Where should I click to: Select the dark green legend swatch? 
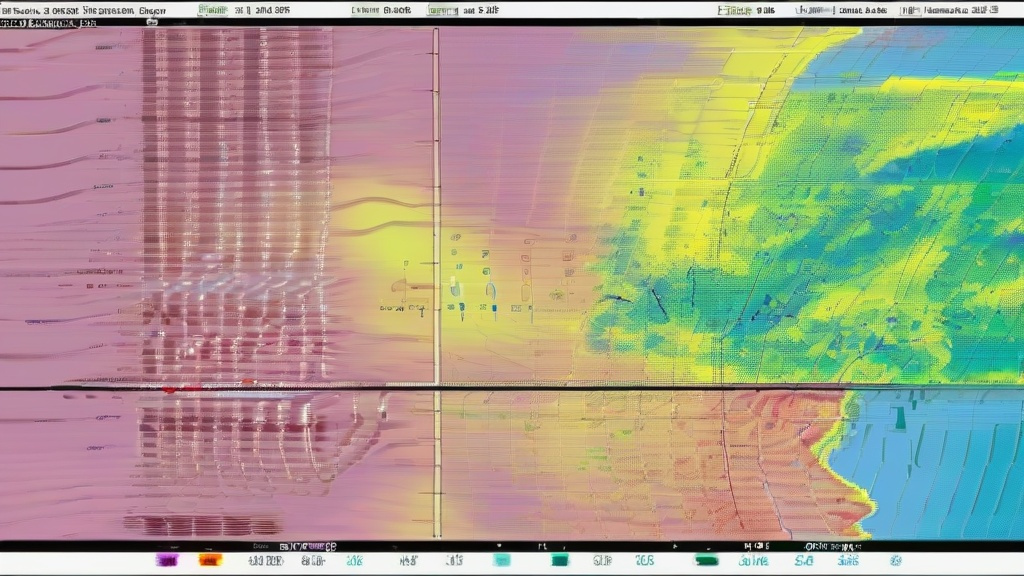pyautogui.click(x=706, y=560)
